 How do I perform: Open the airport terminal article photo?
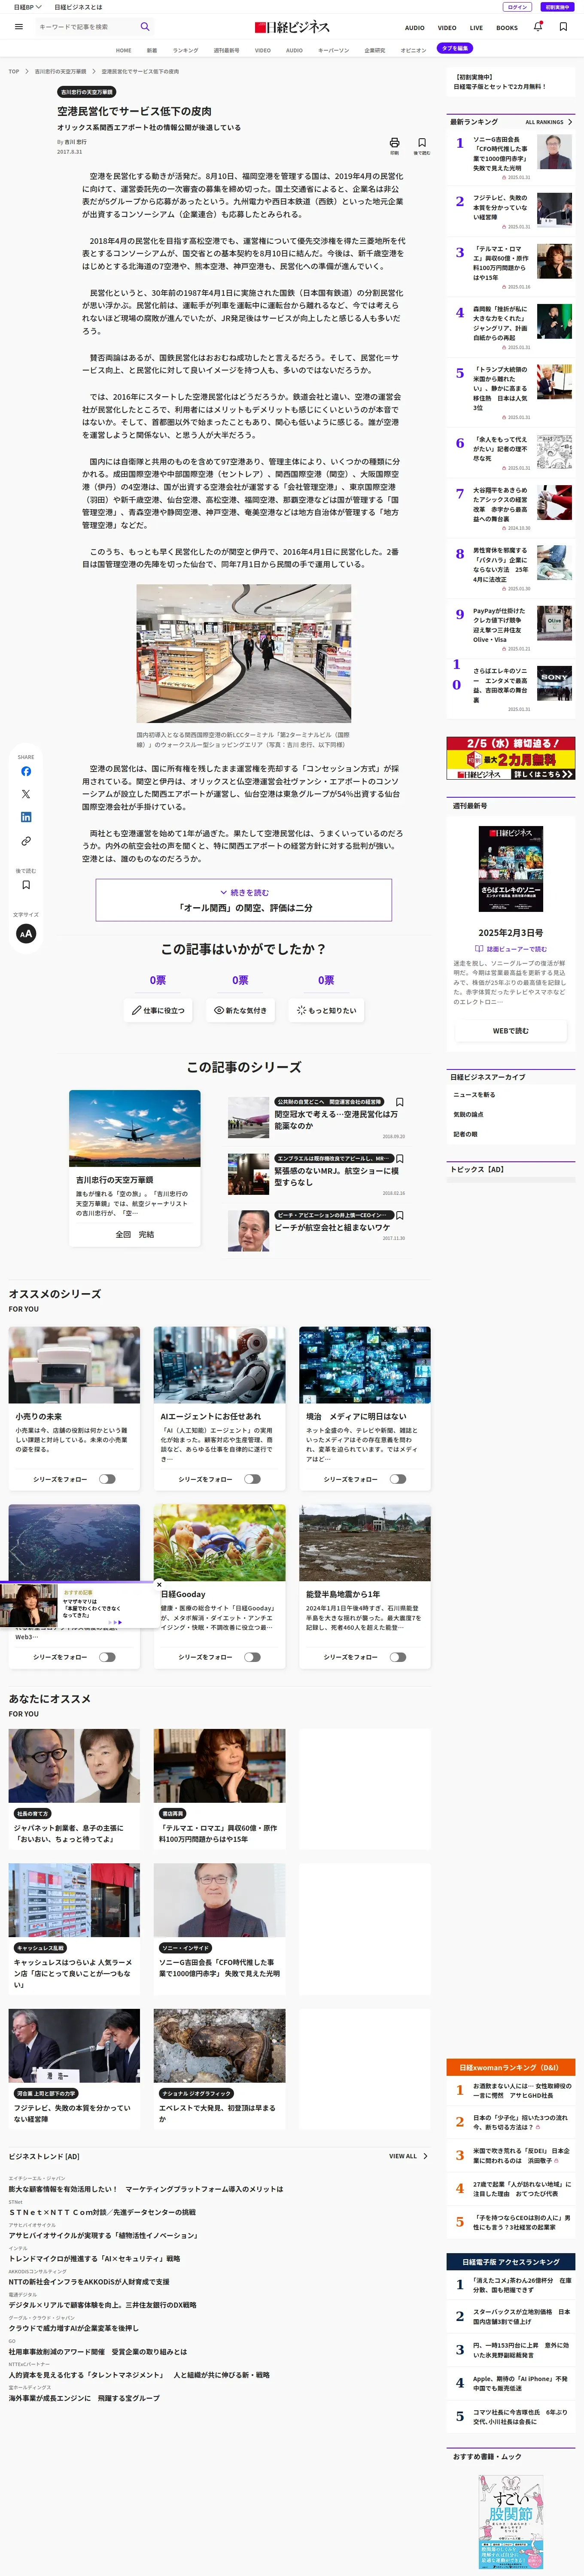pyautogui.click(x=244, y=653)
